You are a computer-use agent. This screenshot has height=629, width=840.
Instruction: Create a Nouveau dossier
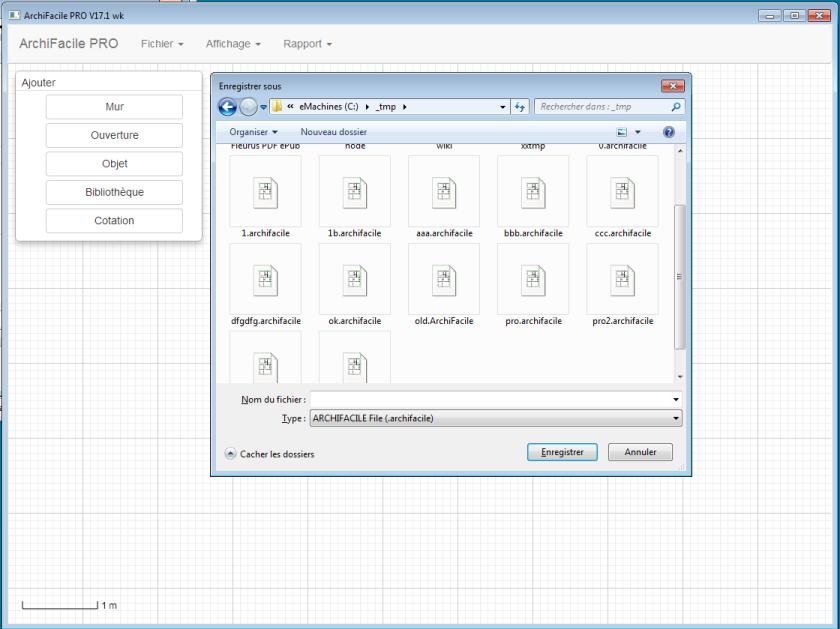click(x=333, y=132)
